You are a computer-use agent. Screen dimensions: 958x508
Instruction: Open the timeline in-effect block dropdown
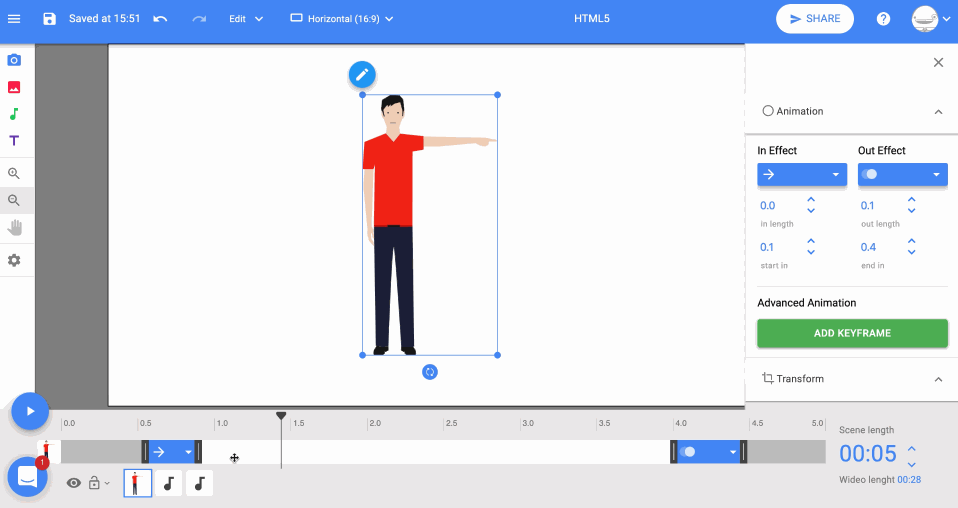pos(188,452)
